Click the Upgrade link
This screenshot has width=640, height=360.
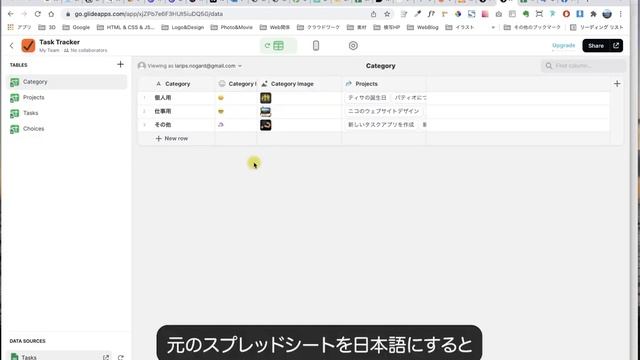click(x=563, y=45)
